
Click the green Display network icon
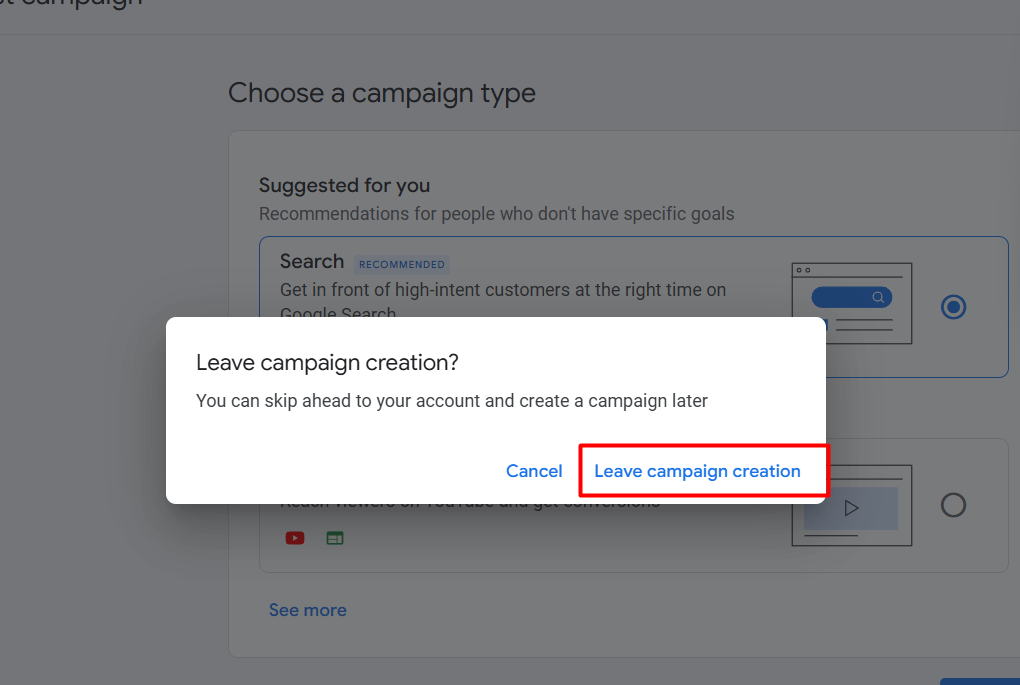[x=335, y=538]
